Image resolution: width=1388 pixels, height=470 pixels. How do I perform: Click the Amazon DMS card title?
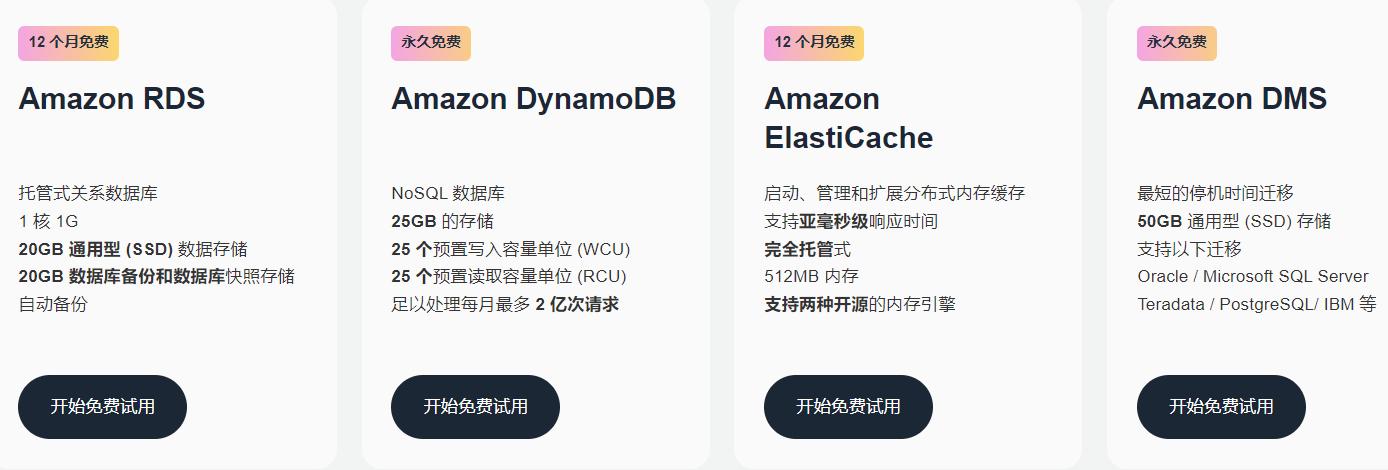(1231, 99)
